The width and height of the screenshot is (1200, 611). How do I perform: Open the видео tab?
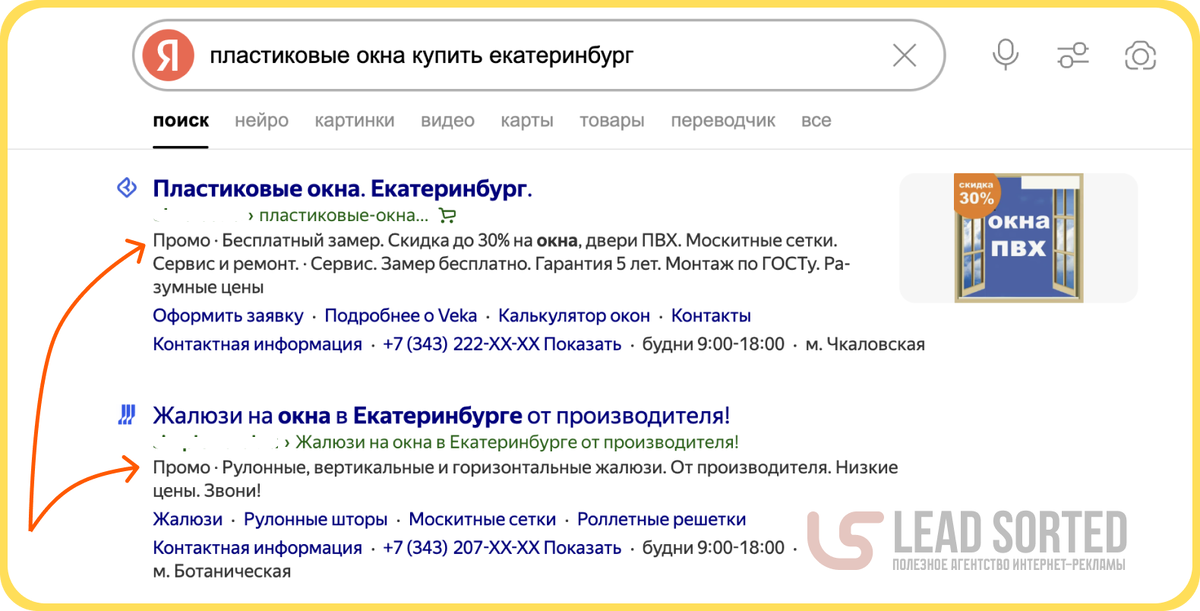coord(448,120)
